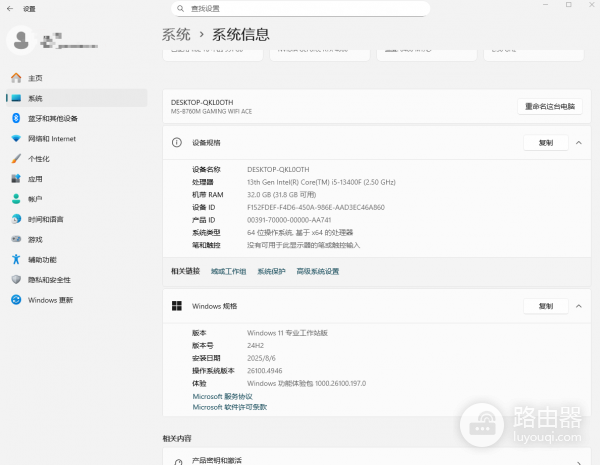Image resolution: width=600 pixels, height=465 pixels.
Task: Copy device specifications with 复制 button
Action: [x=546, y=143]
